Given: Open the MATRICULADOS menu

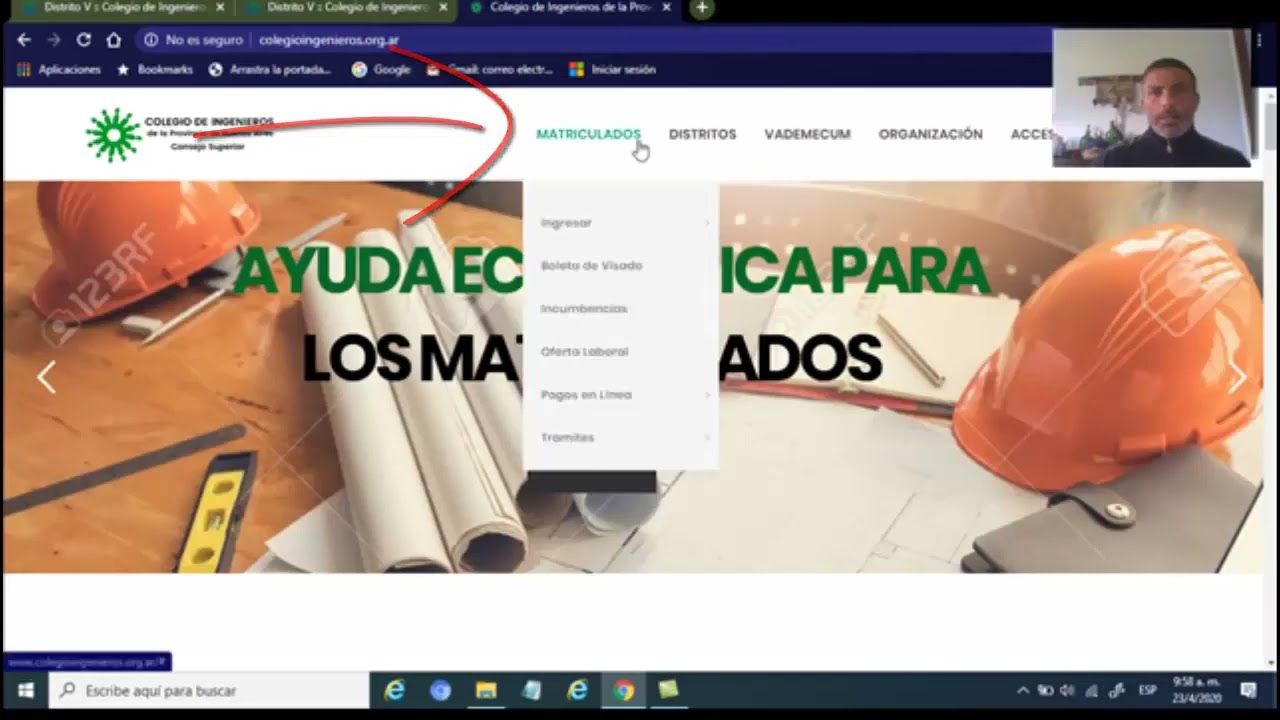Looking at the screenshot, I should [588, 134].
